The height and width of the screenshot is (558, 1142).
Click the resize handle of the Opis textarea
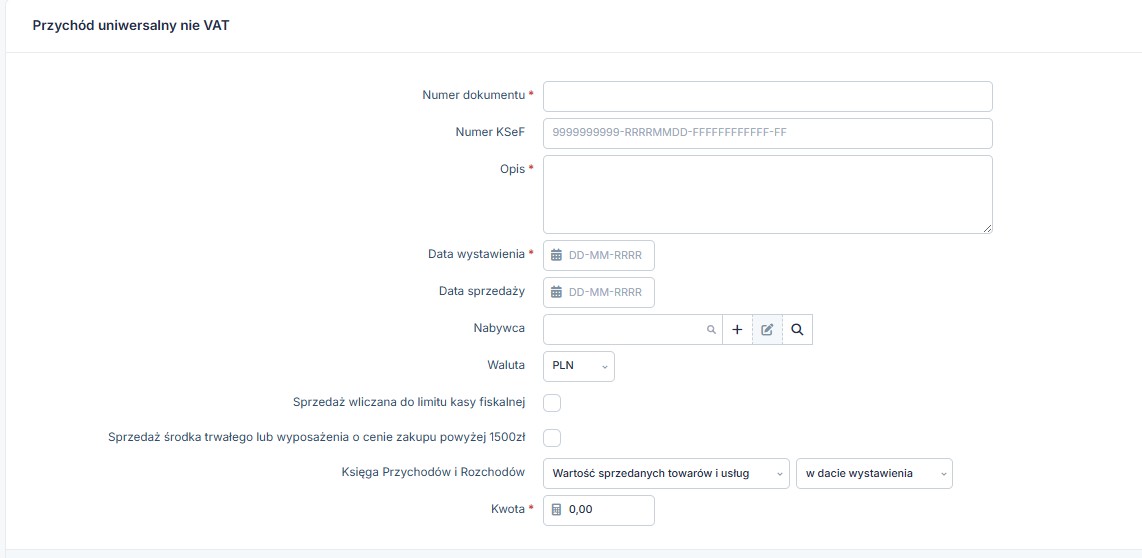pos(987,228)
